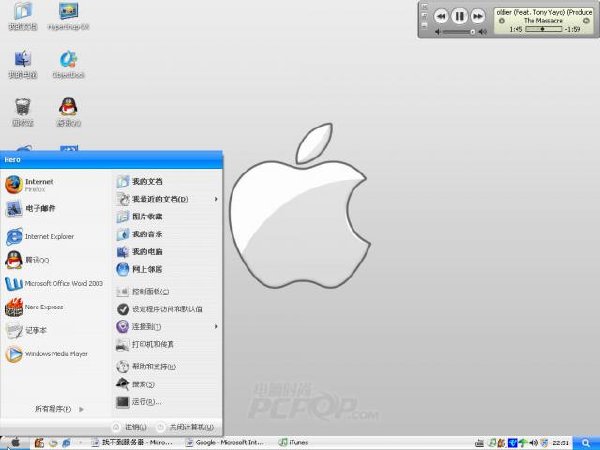Open 我的音乐 music folder
The height and width of the screenshot is (450, 600).
(140, 234)
